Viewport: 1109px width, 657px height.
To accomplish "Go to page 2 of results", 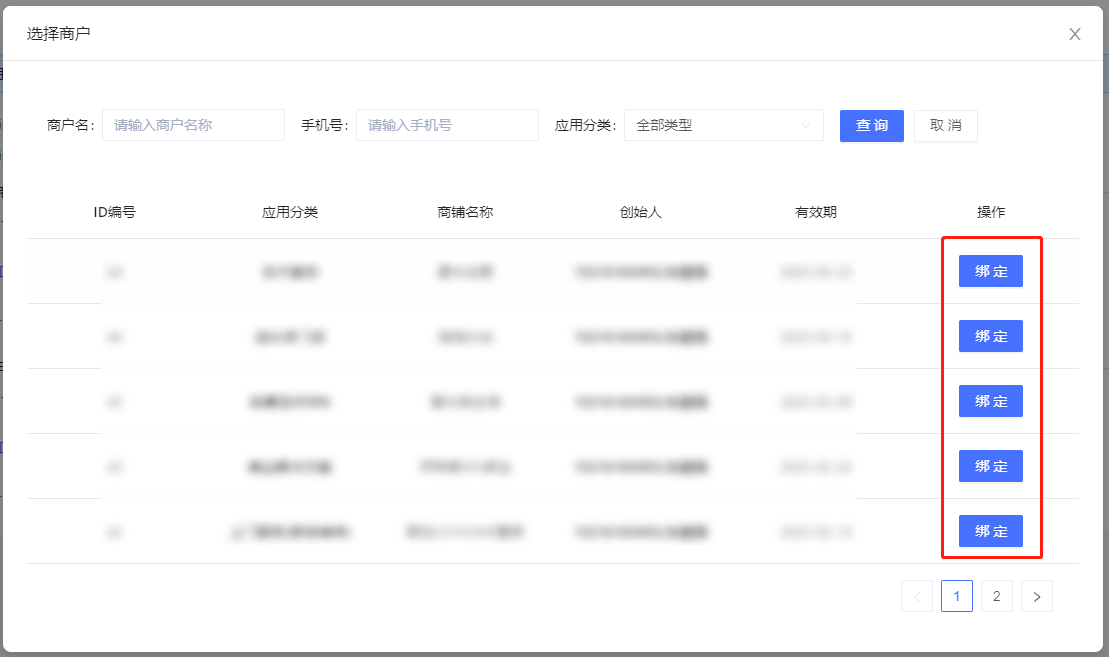I will point(997,596).
